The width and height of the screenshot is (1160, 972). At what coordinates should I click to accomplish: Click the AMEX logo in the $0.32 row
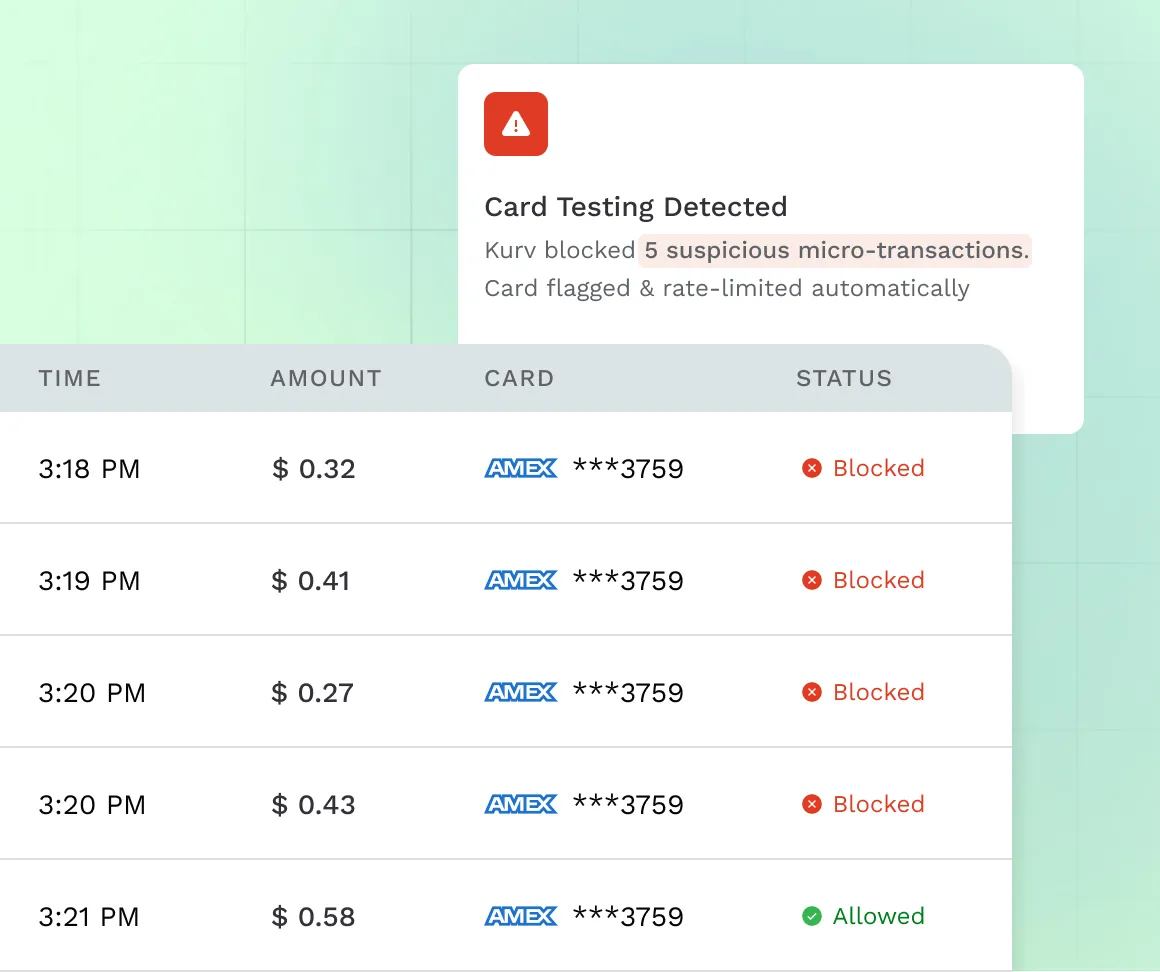pyautogui.click(x=521, y=468)
